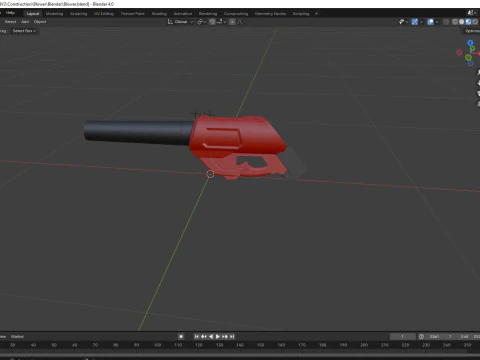This screenshot has width=480, height=360.
Task: Toggle preview range clock icon
Action: [421, 337]
